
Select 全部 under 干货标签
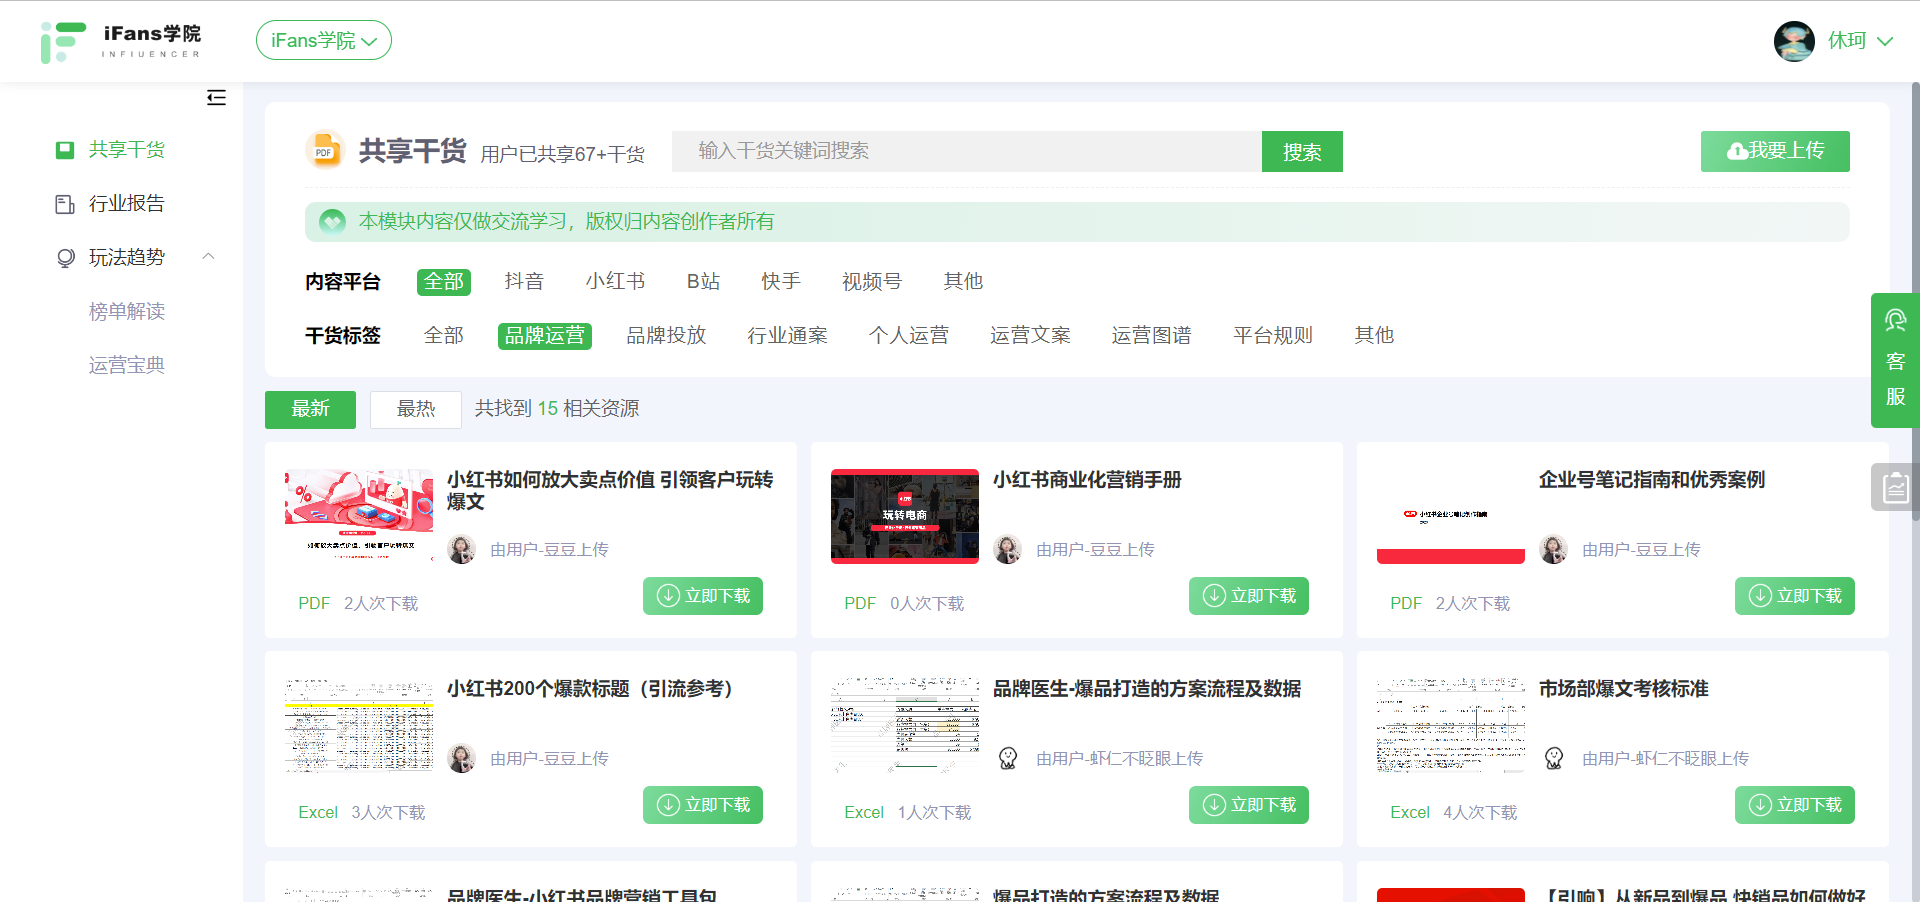tap(444, 336)
